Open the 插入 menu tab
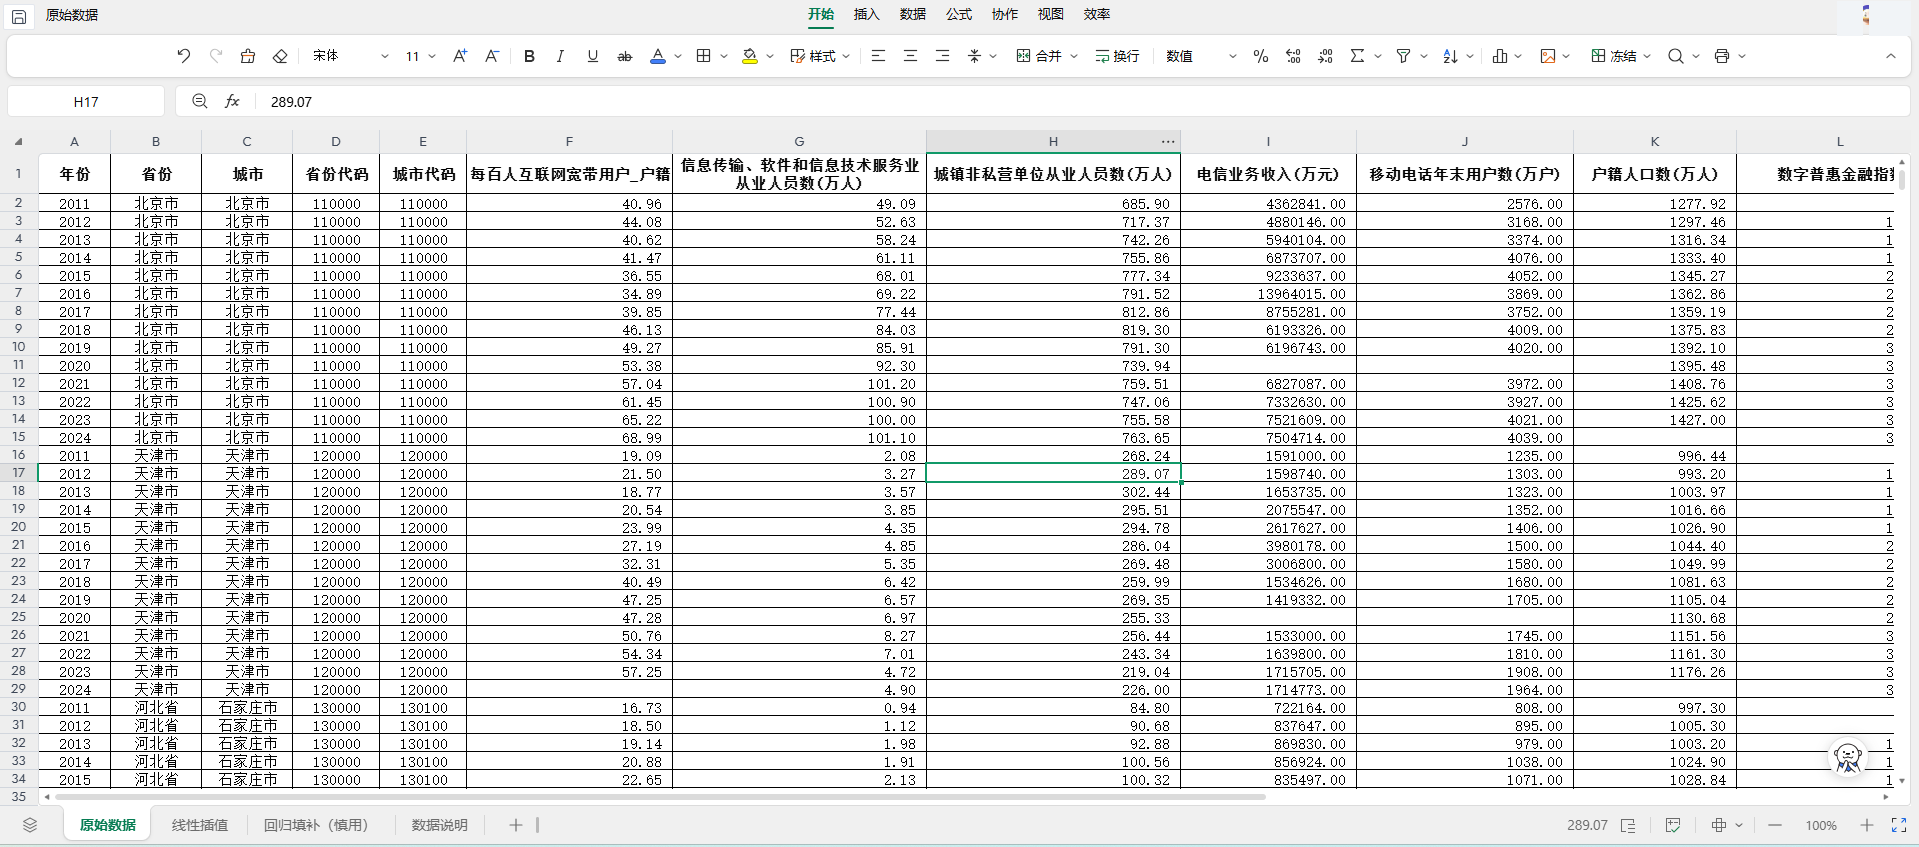Viewport: 1919px width, 847px height. click(866, 14)
